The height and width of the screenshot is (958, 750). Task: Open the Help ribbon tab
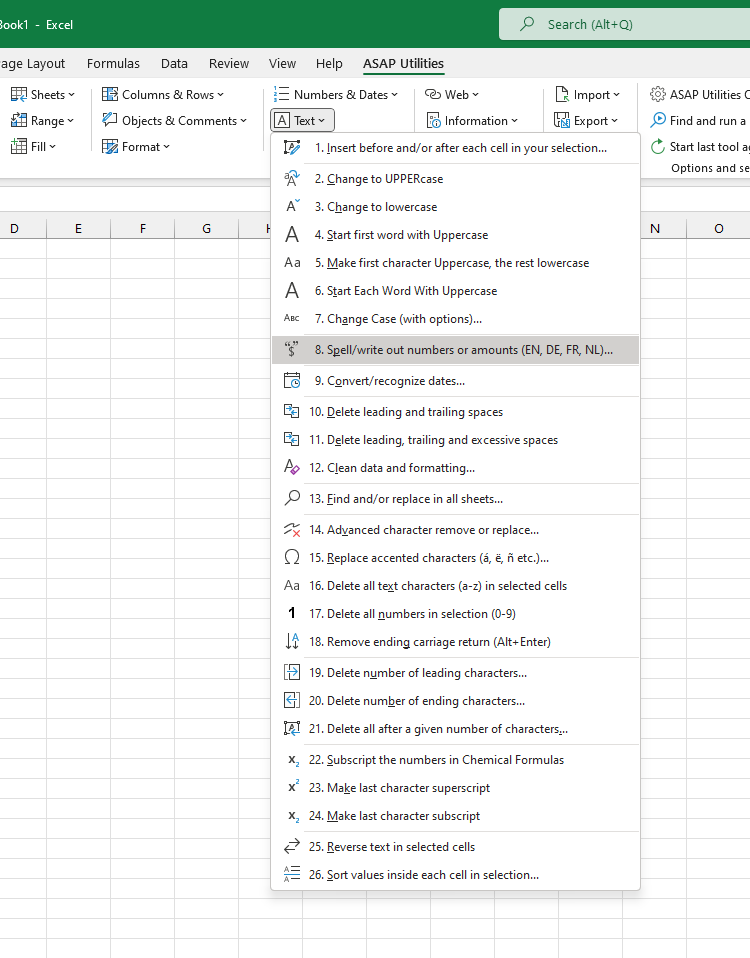(x=329, y=64)
